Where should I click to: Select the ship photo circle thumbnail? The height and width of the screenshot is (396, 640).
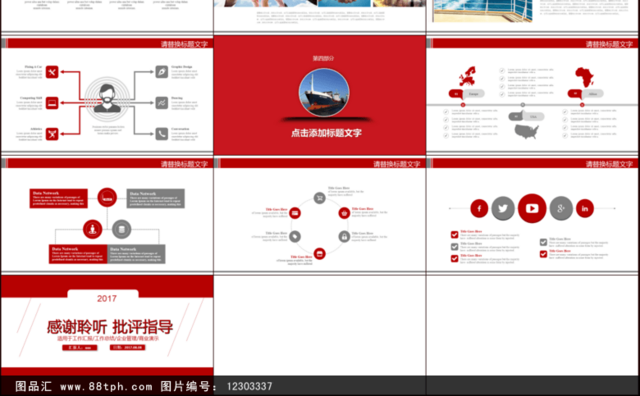click(x=324, y=93)
